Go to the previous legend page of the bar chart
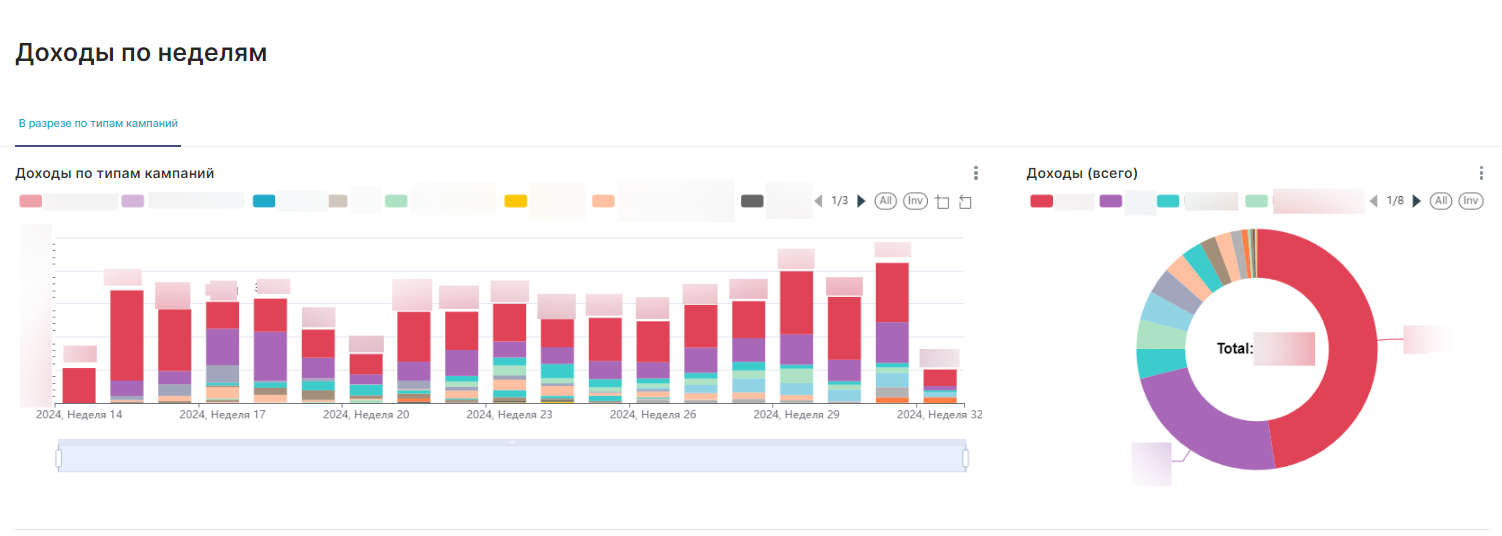The image size is (1502, 536). 818,201
